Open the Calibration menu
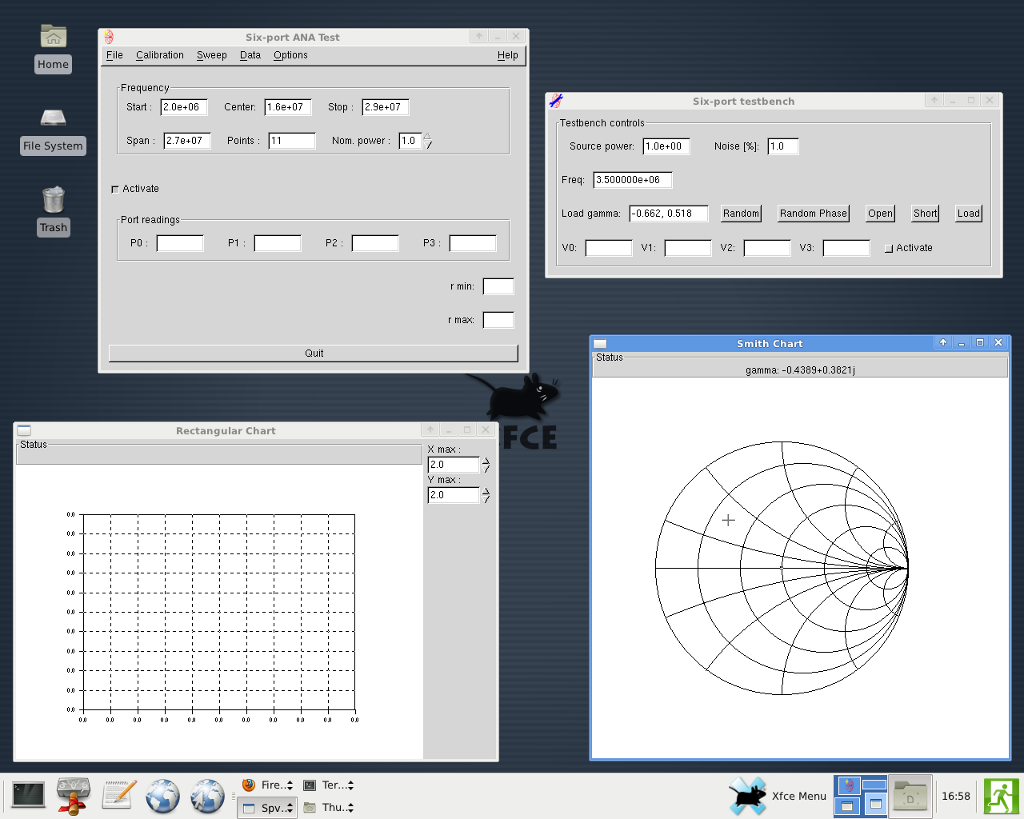The width and height of the screenshot is (1024, 819). tap(160, 55)
